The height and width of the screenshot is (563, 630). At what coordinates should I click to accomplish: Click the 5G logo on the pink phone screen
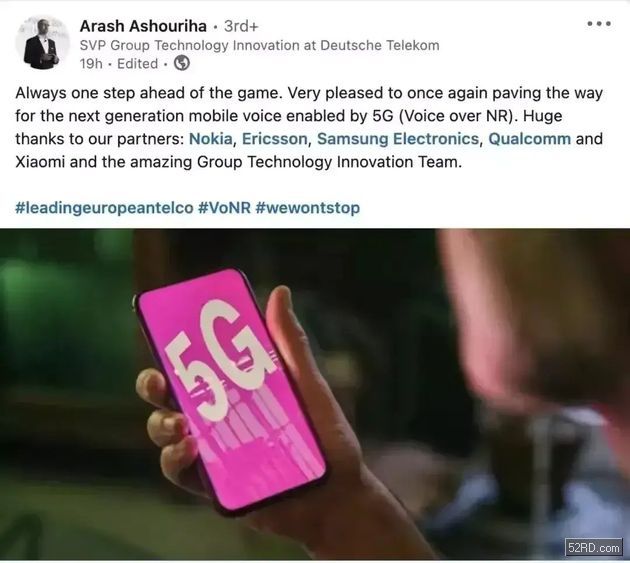tap(220, 360)
